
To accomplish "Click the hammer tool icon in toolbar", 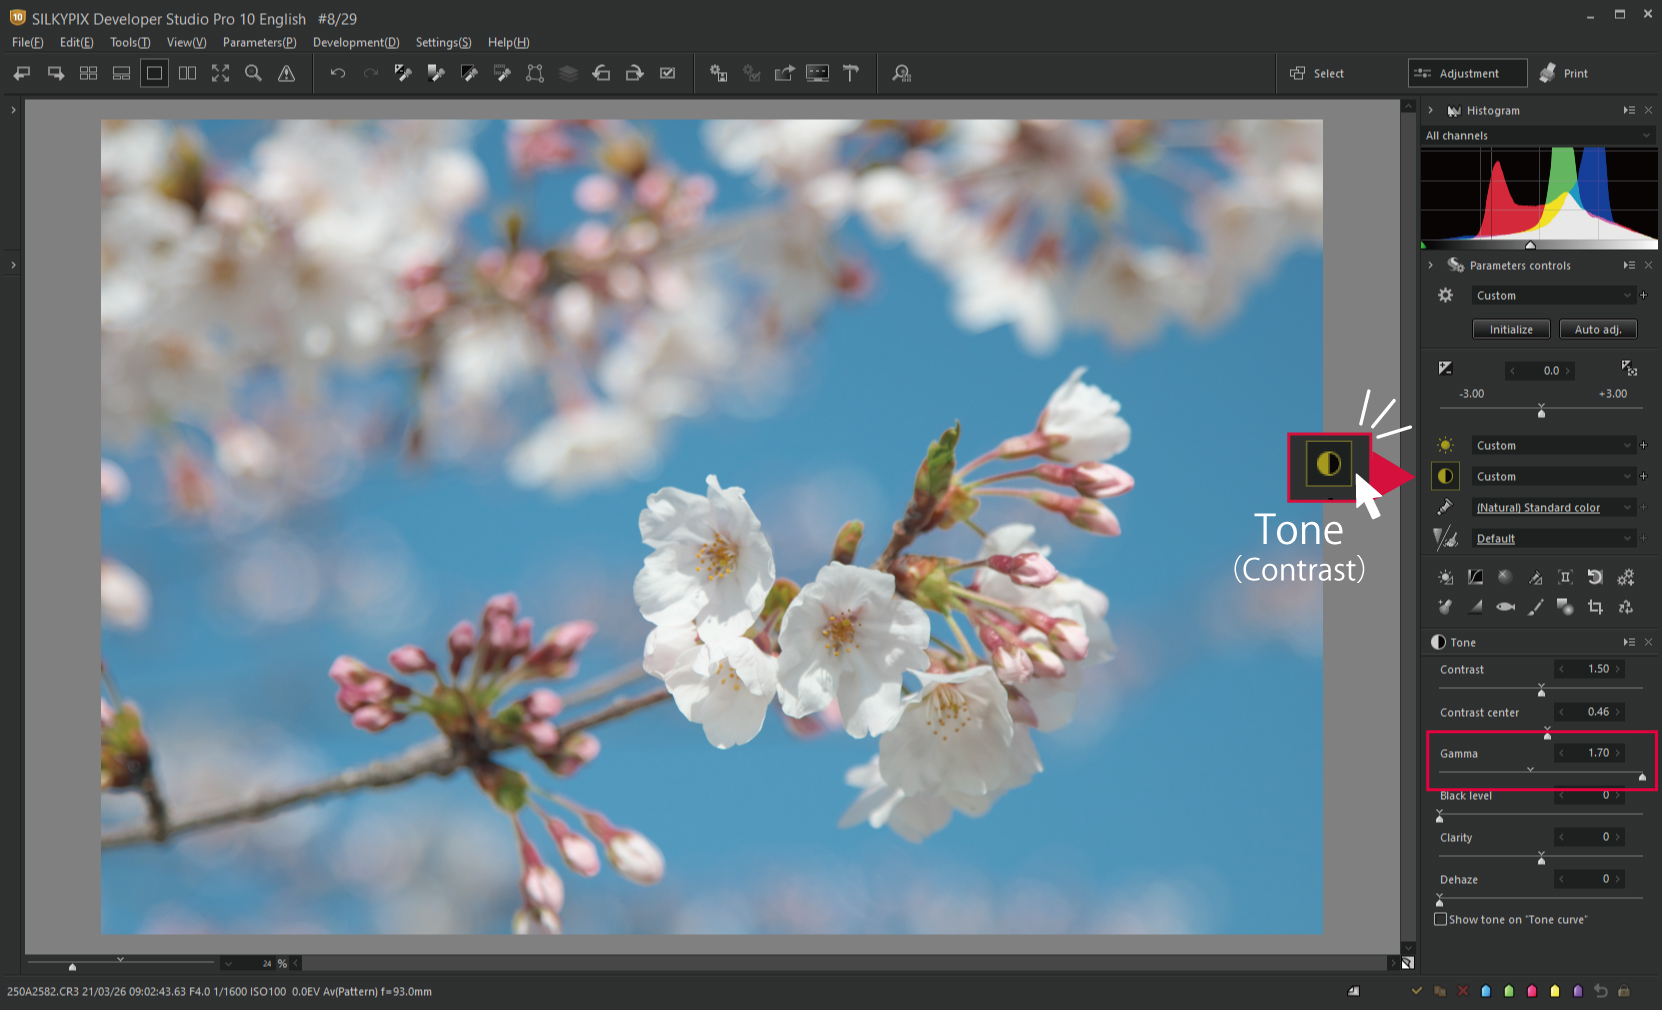I will [851, 73].
